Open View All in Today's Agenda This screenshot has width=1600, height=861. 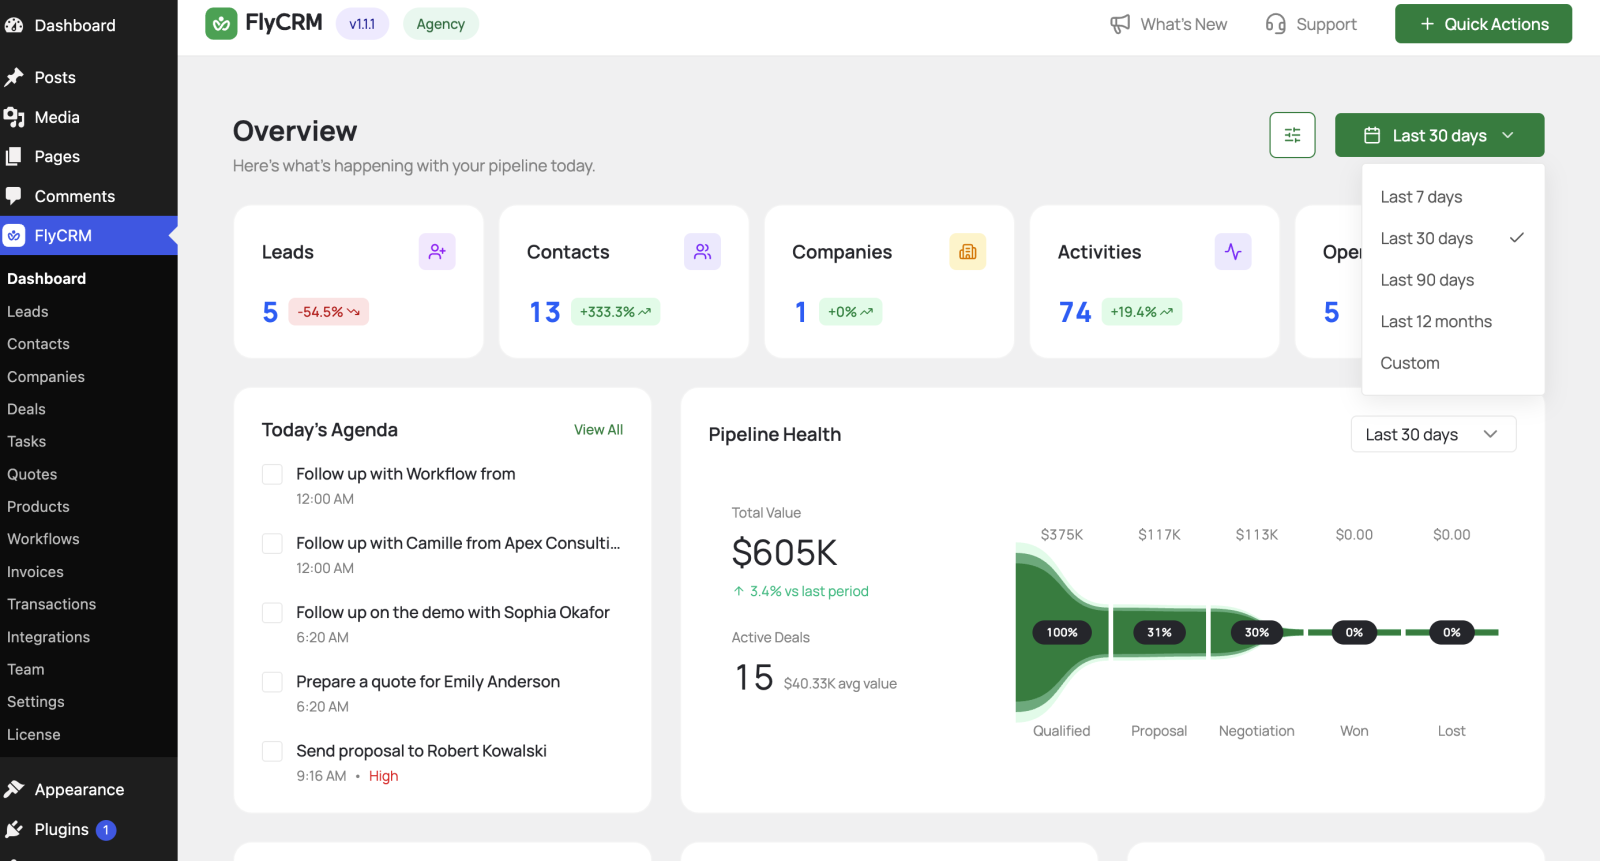tap(598, 430)
